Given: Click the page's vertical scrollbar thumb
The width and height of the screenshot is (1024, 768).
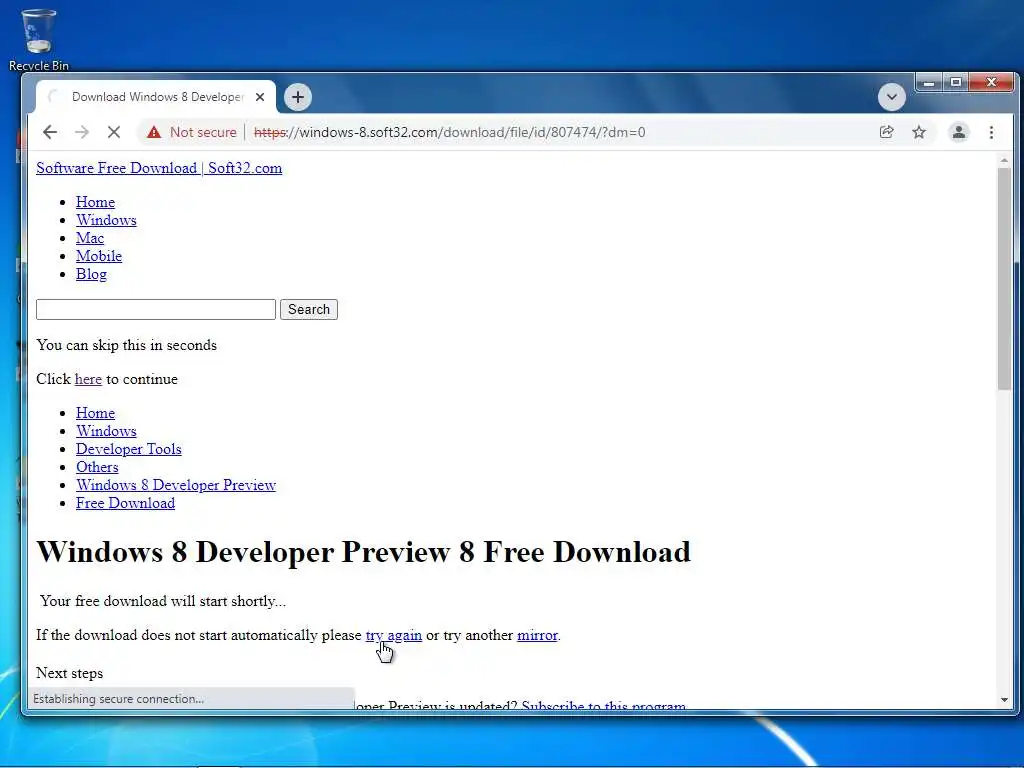Looking at the screenshot, I should (1004, 279).
